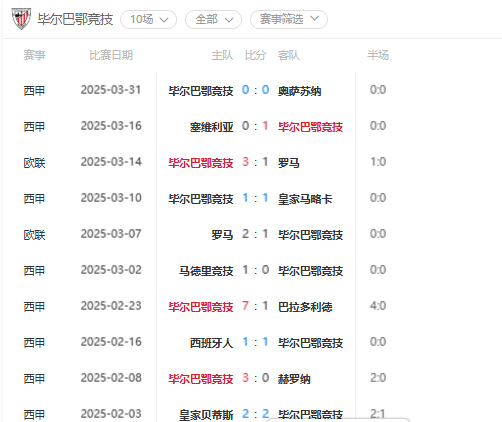Open the 10场 match count dropdown
This screenshot has height=422, width=502.
pyautogui.click(x=148, y=19)
